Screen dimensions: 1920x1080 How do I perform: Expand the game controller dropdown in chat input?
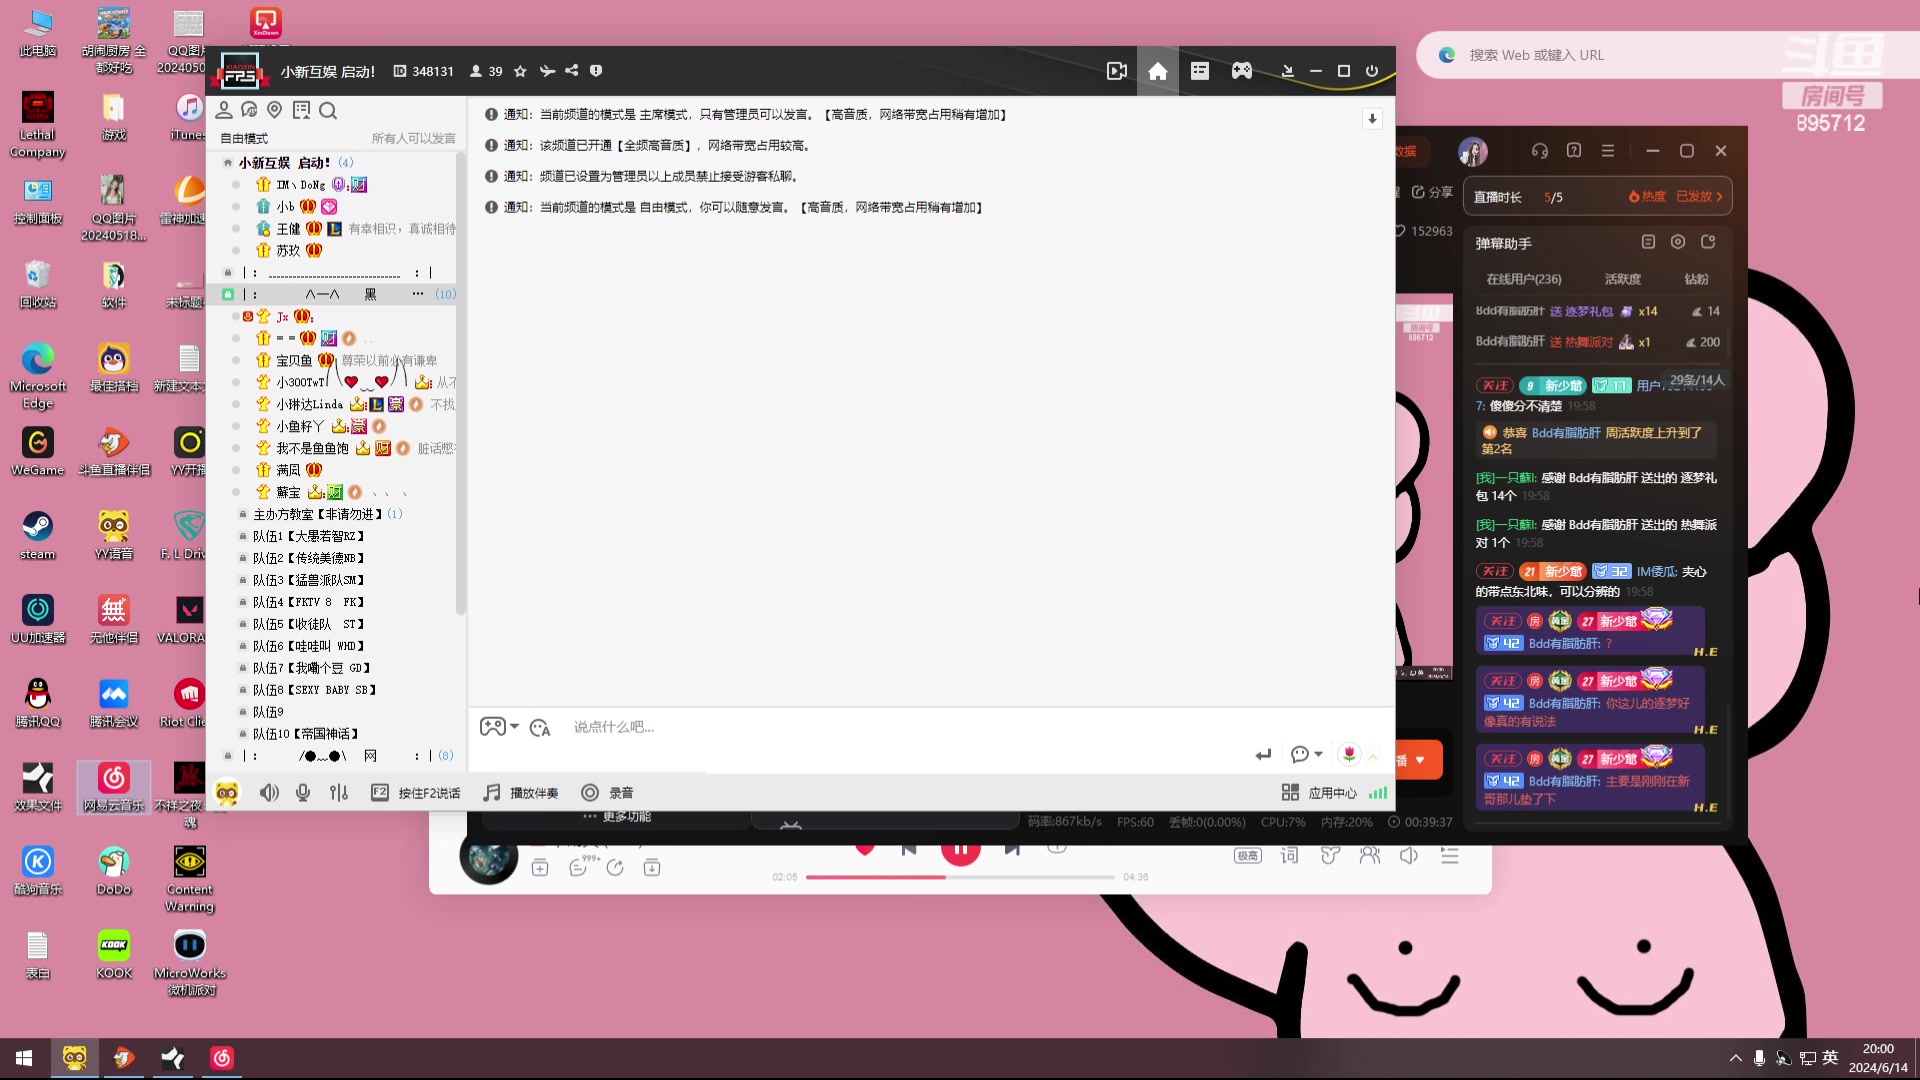(x=514, y=727)
